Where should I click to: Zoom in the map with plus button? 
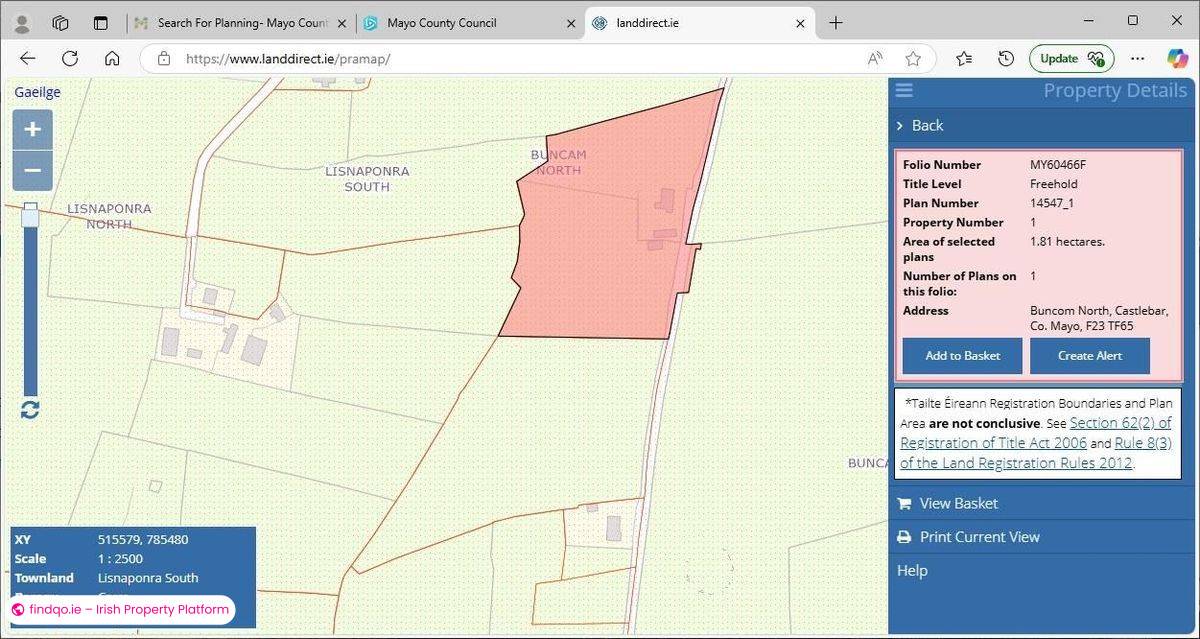point(32,129)
